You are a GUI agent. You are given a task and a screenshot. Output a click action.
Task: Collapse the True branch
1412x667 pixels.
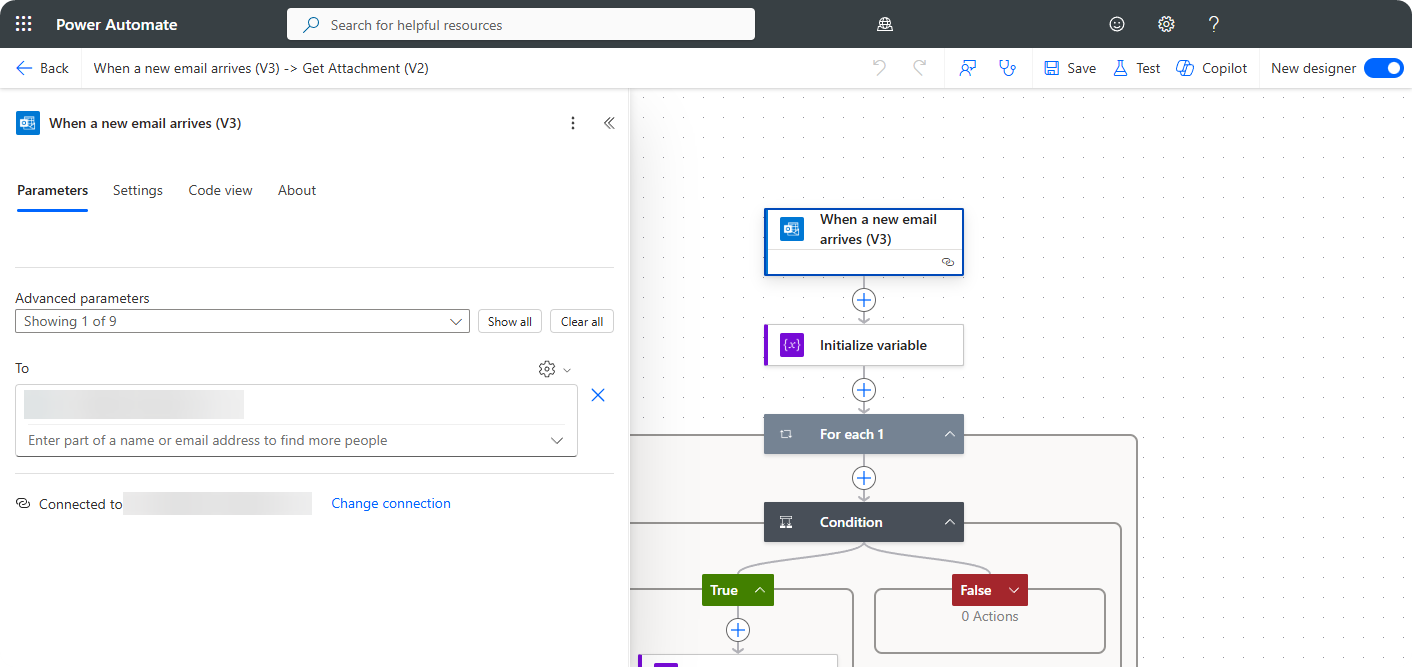tap(759, 590)
